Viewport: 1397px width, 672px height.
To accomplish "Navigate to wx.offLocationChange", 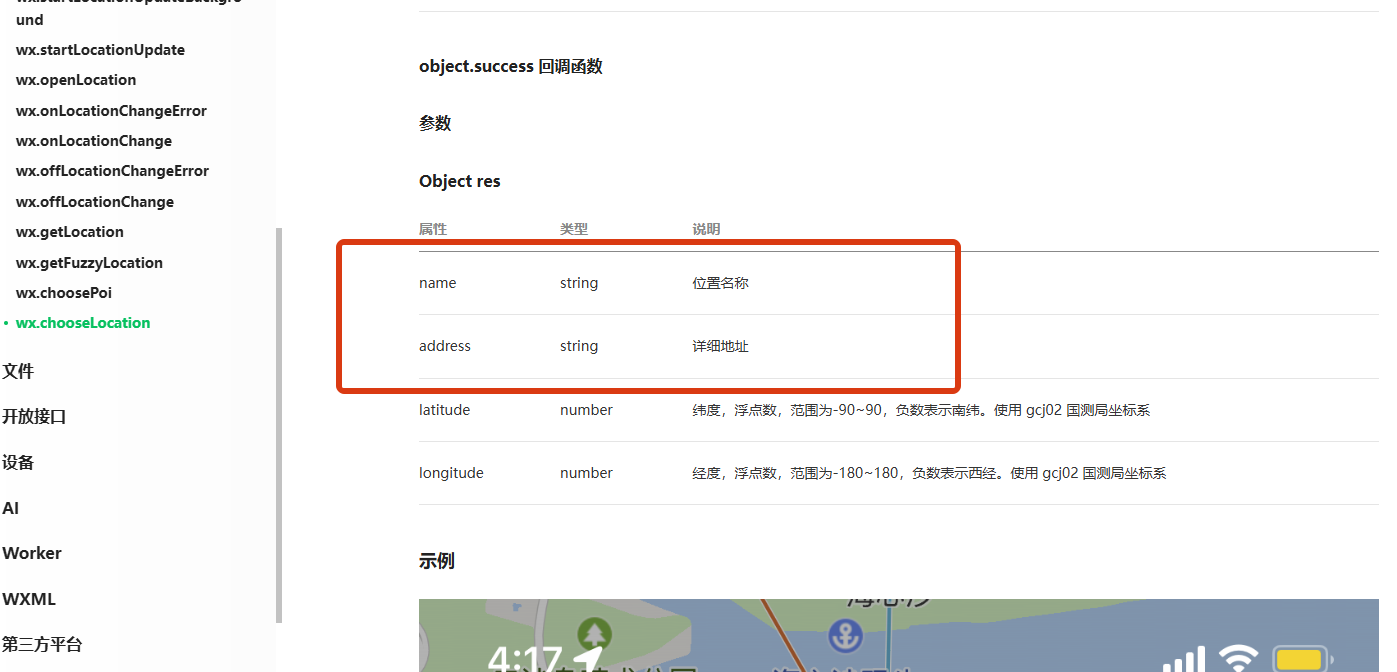I will (95, 202).
